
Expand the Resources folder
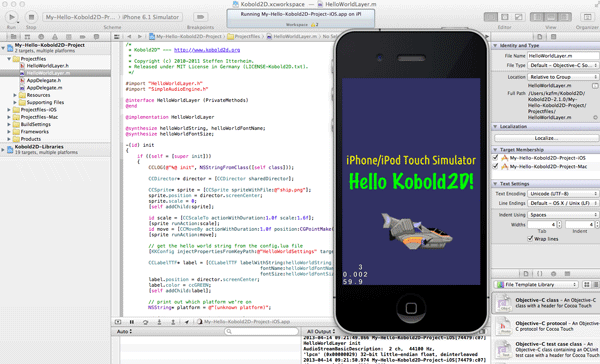tap(15, 95)
